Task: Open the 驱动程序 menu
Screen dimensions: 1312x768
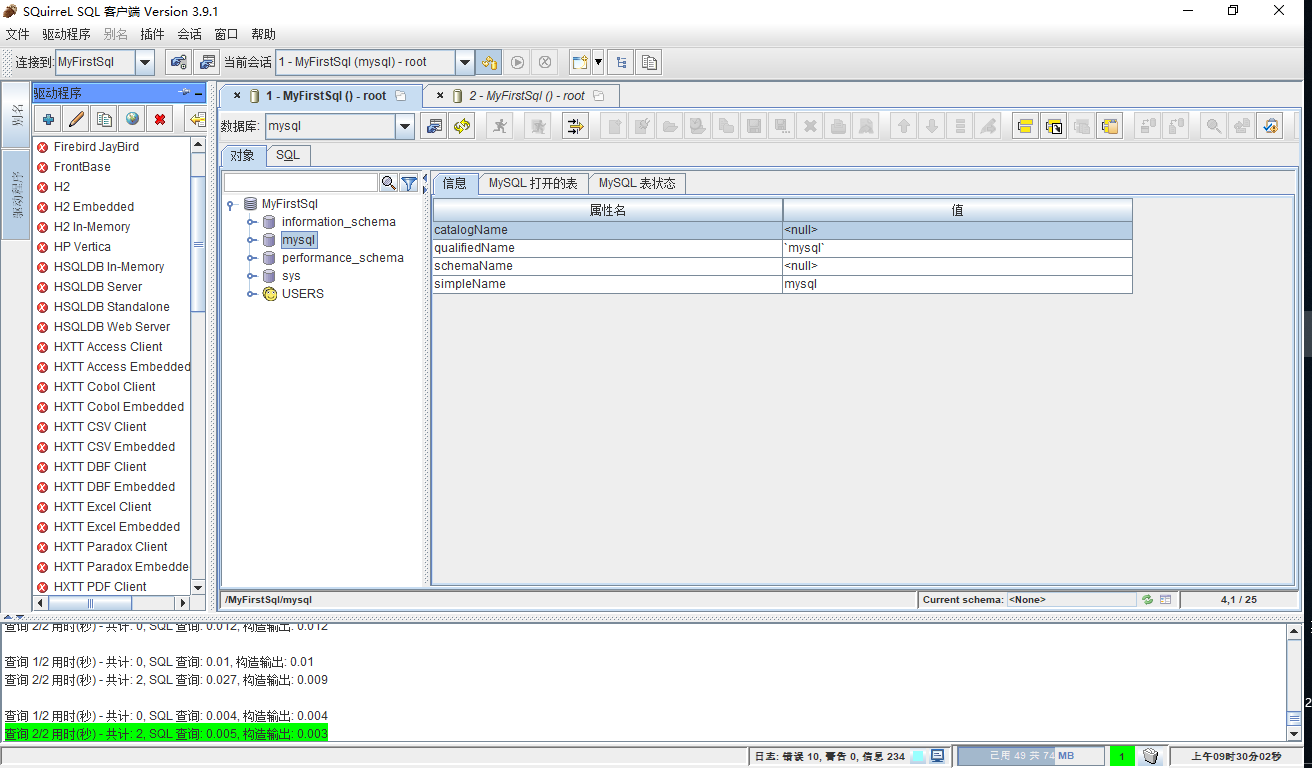Action: pos(66,34)
